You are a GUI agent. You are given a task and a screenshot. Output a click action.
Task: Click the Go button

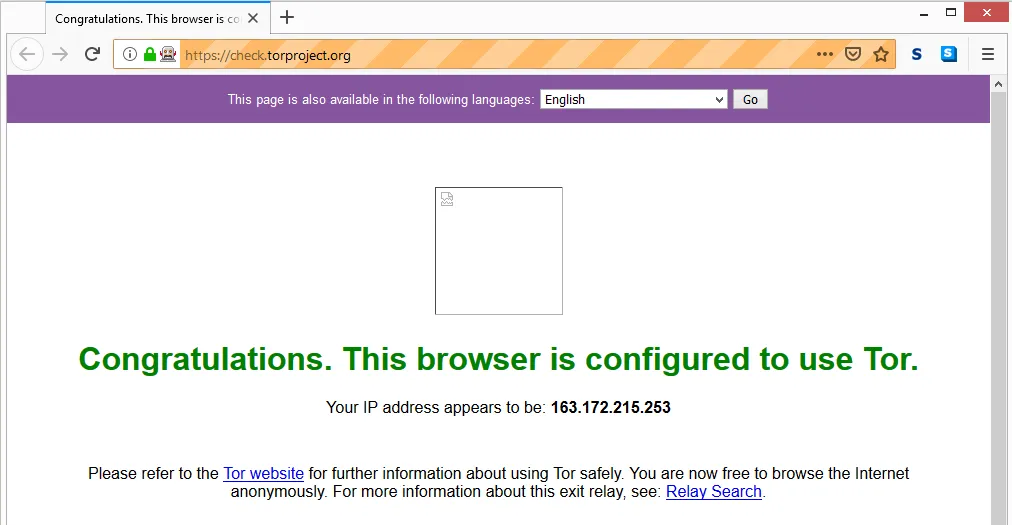750,99
